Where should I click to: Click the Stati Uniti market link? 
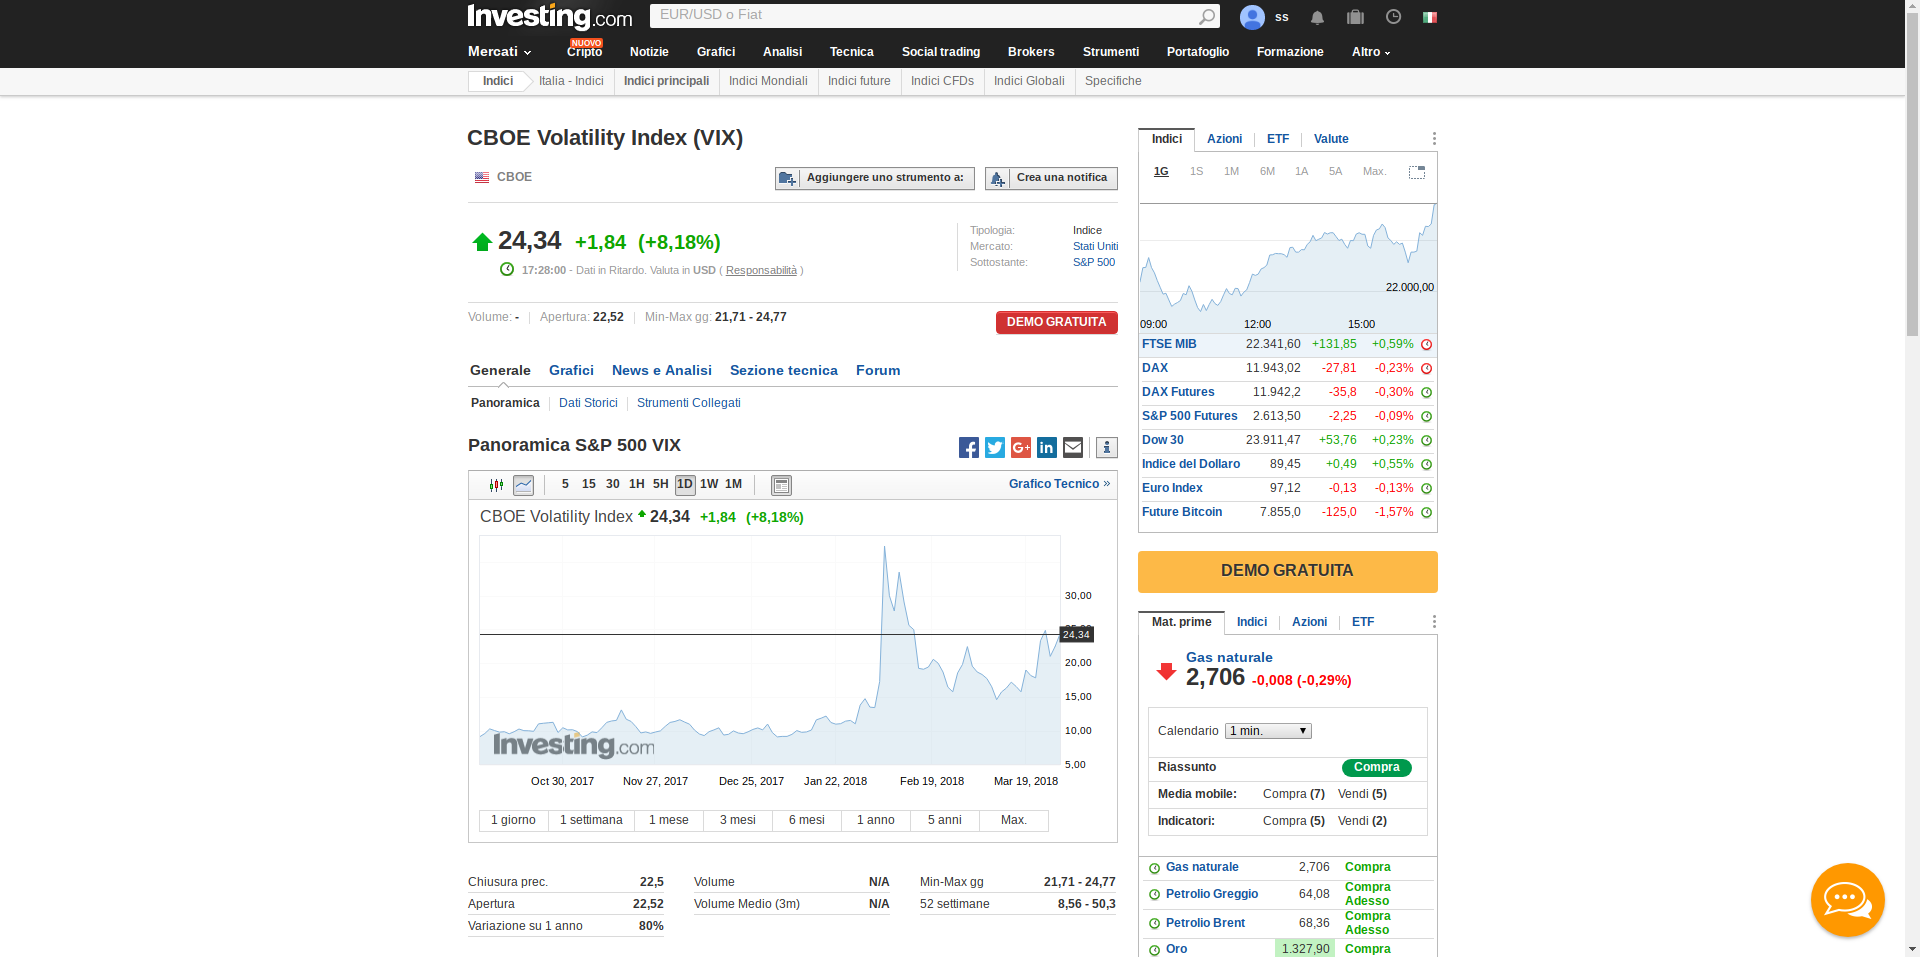pos(1095,247)
